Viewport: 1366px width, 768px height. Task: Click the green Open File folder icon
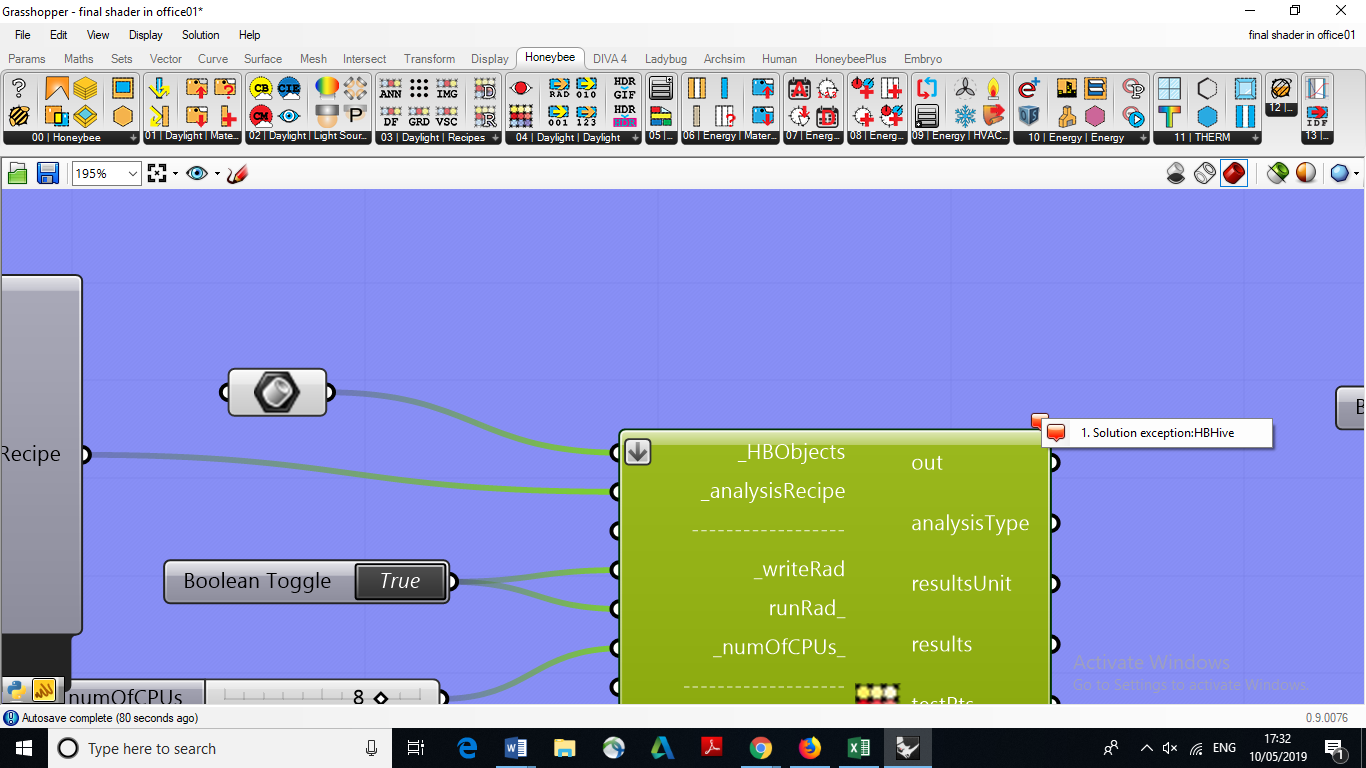pos(17,174)
